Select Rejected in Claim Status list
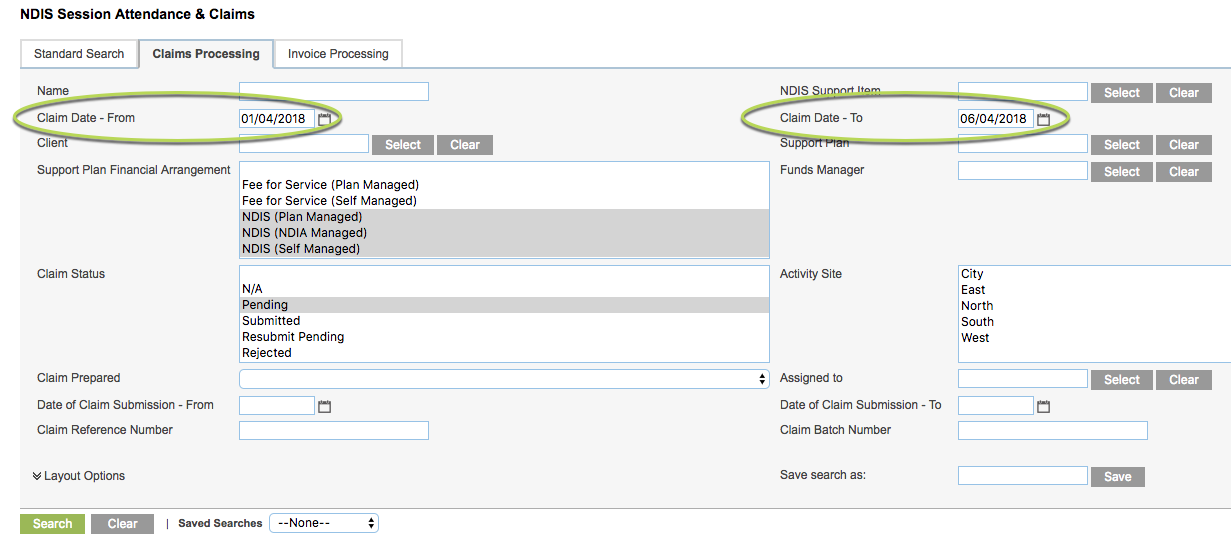This screenshot has width=1231, height=553. pyautogui.click(x=505, y=353)
